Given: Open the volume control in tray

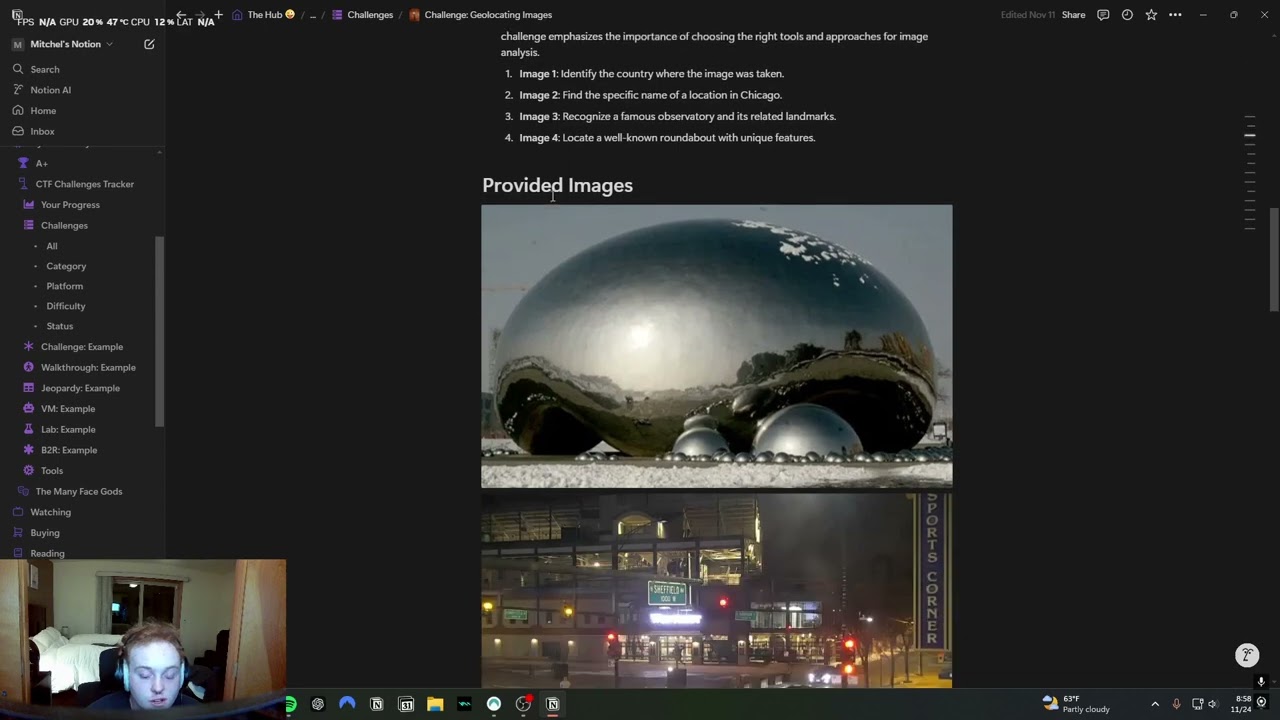Looking at the screenshot, I should coord(1214,704).
